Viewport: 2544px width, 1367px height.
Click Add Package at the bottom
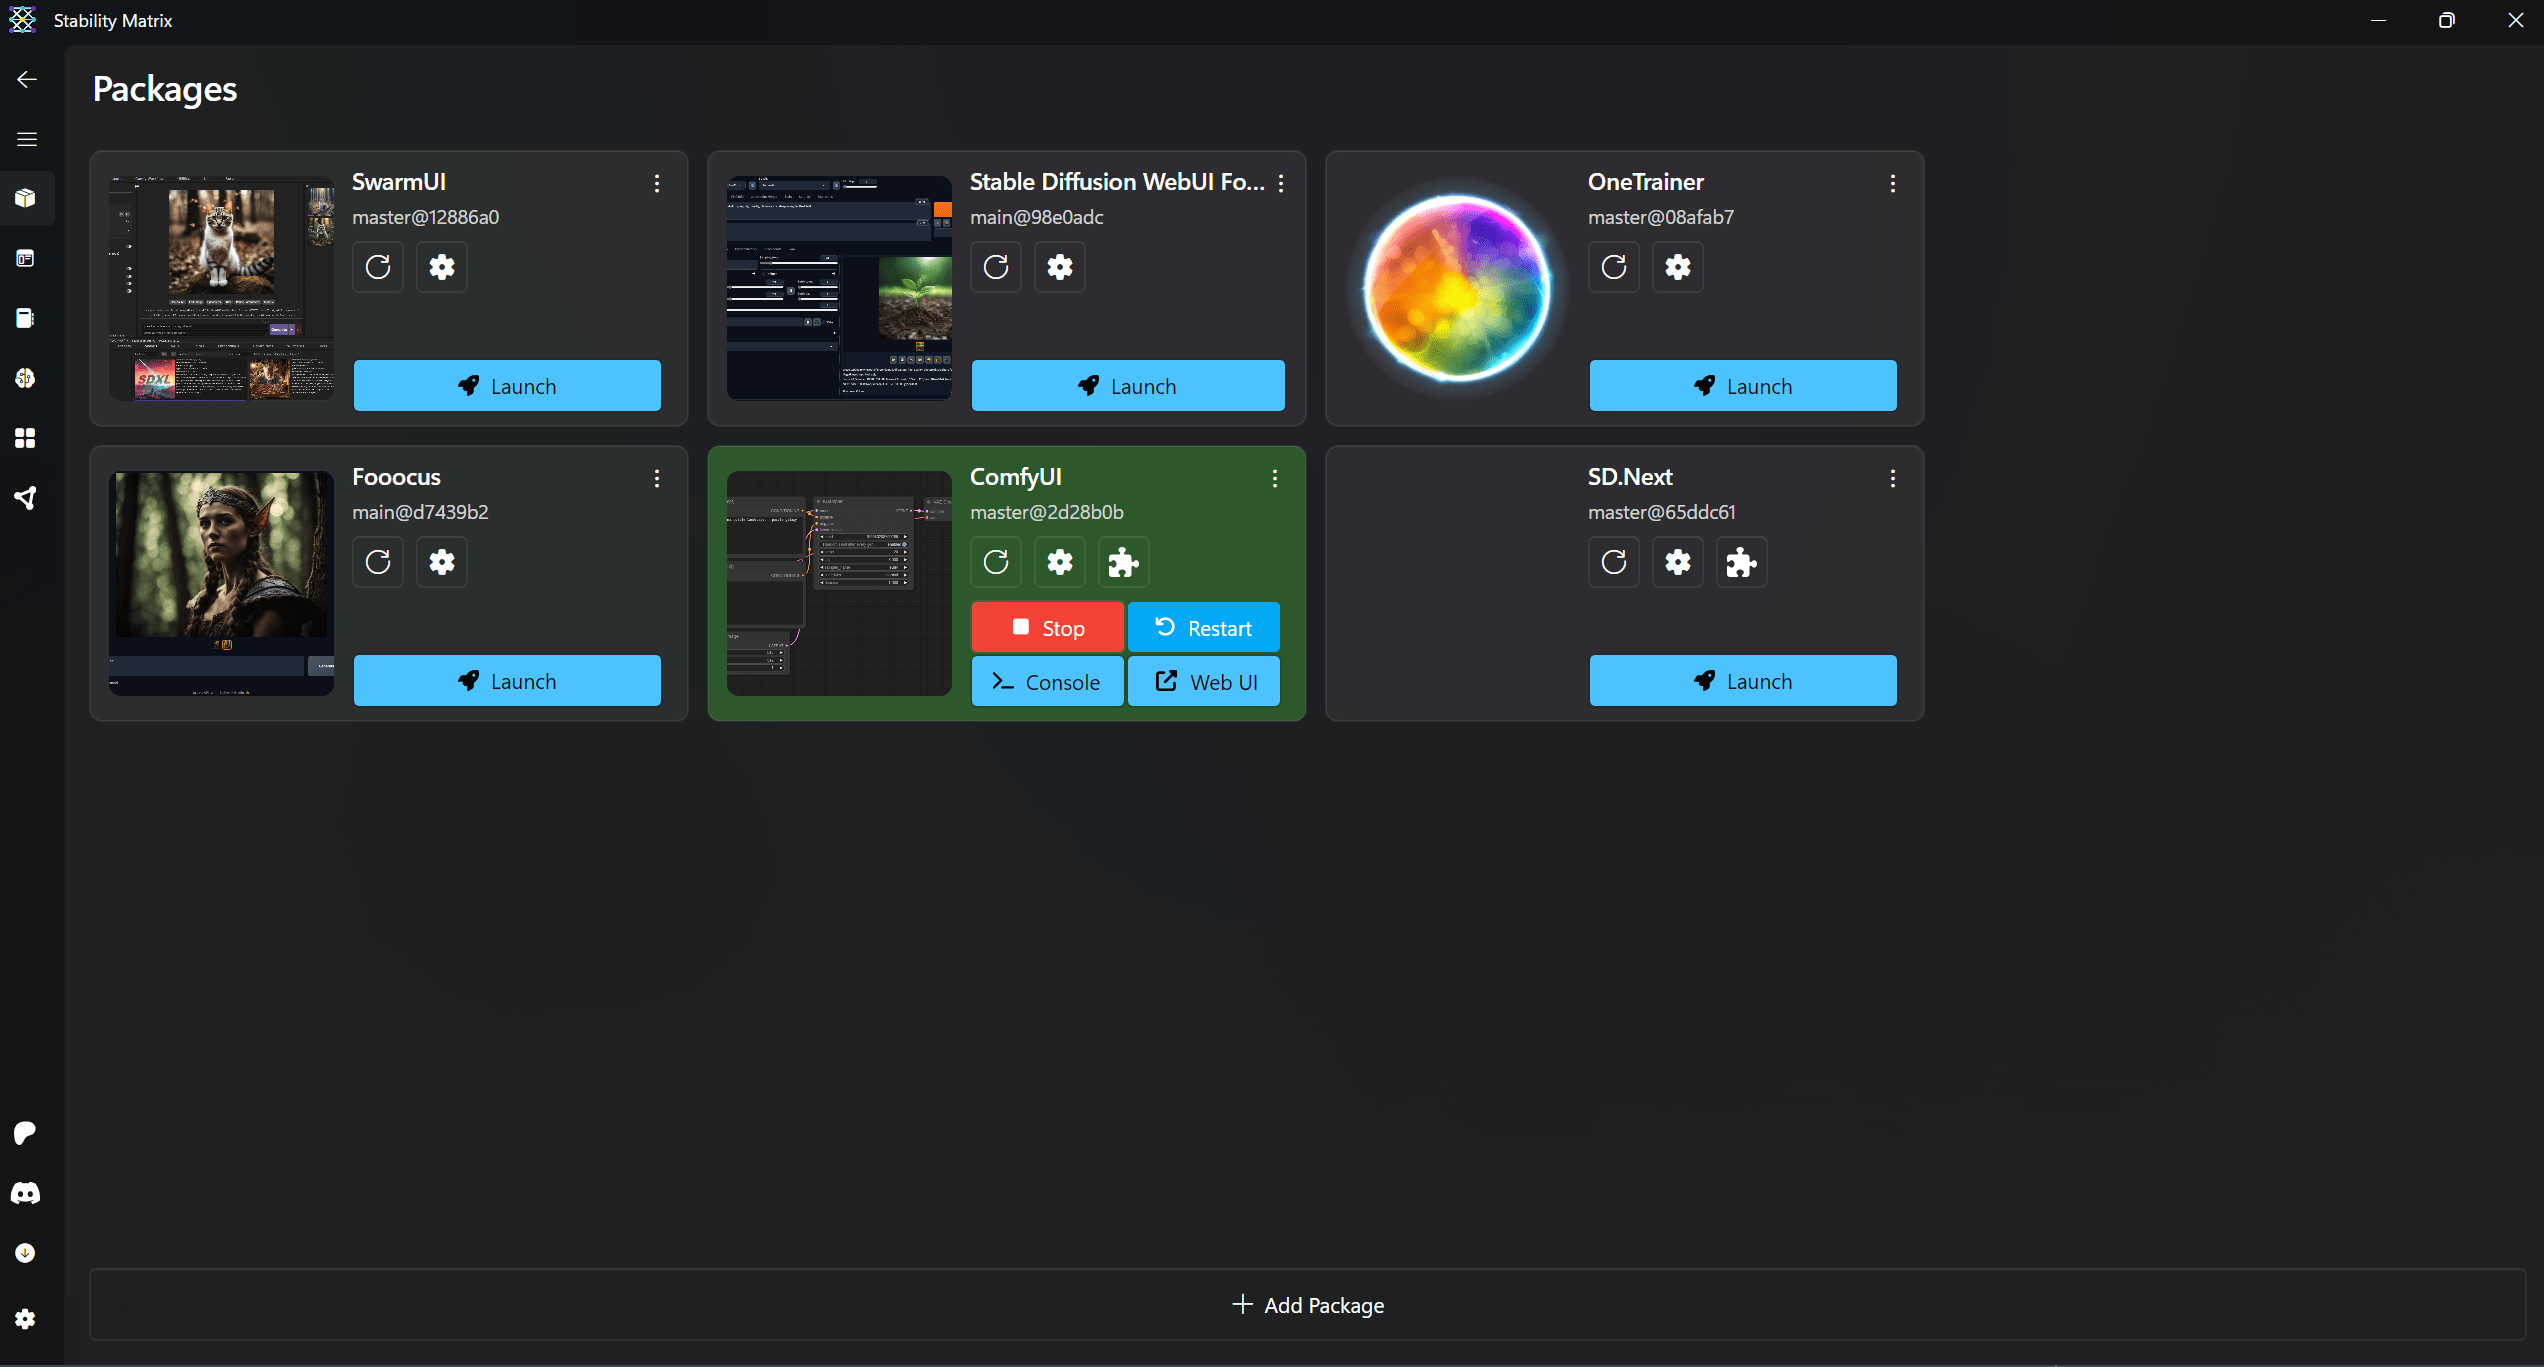click(x=1308, y=1305)
